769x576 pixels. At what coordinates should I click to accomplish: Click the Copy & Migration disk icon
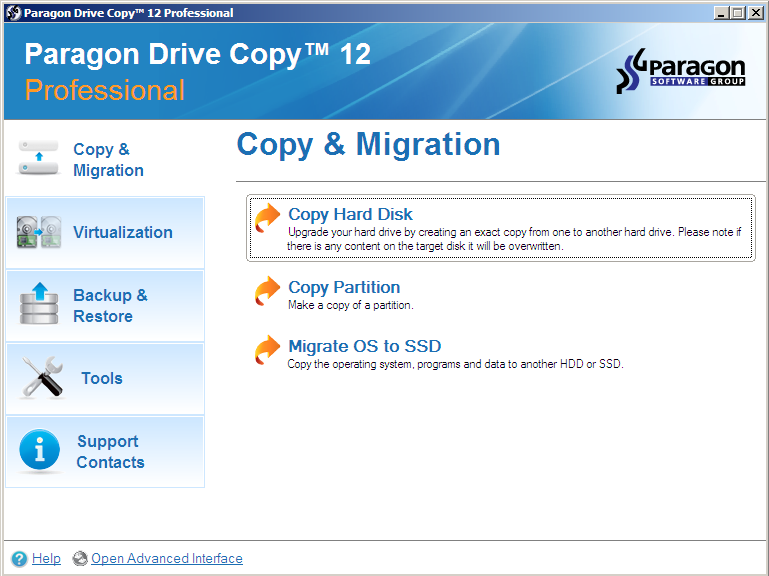point(39,158)
